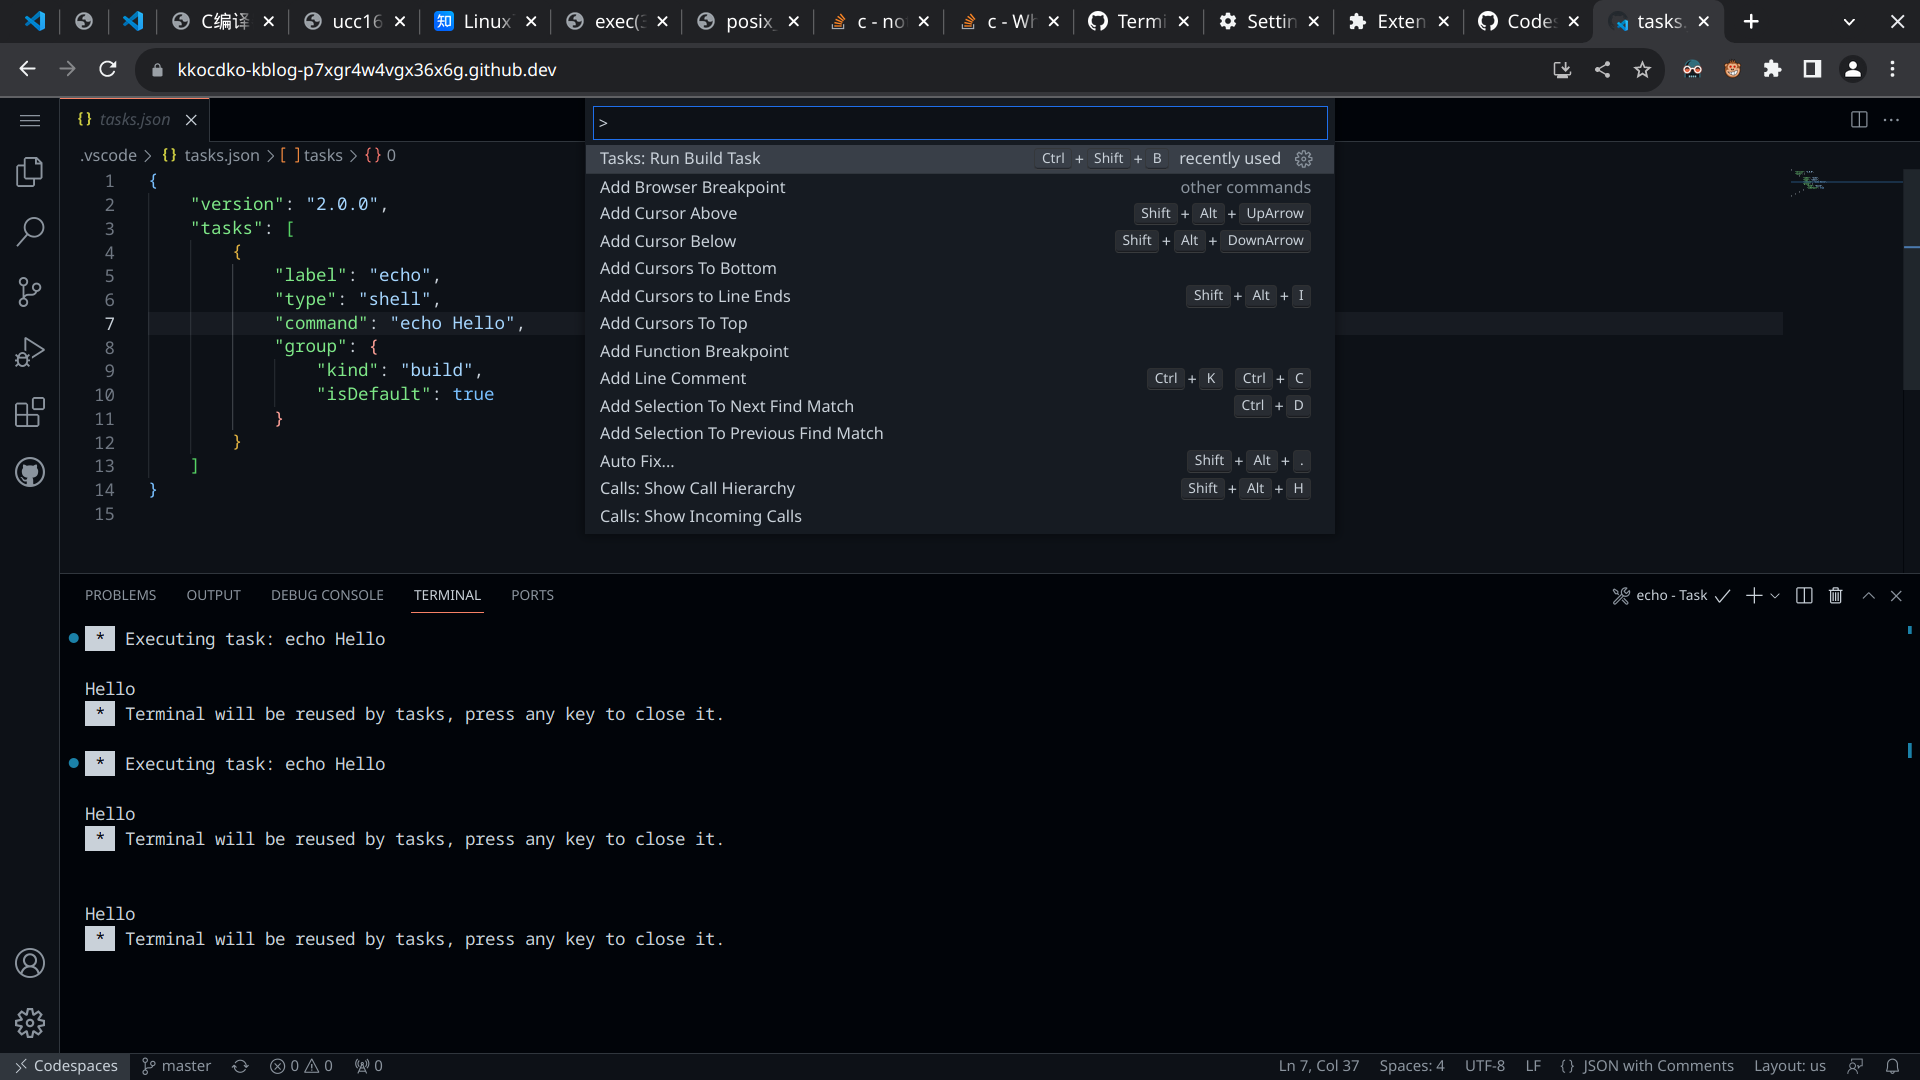Open browser Extensions puzzle icon

(1772, 69)
